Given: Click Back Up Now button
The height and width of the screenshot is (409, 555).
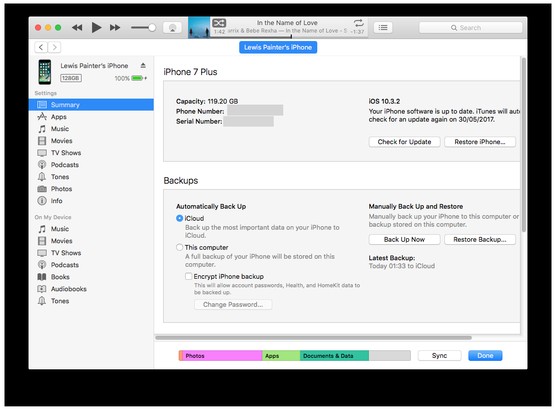Looking at the screenshot, I should tap(404, 240).
